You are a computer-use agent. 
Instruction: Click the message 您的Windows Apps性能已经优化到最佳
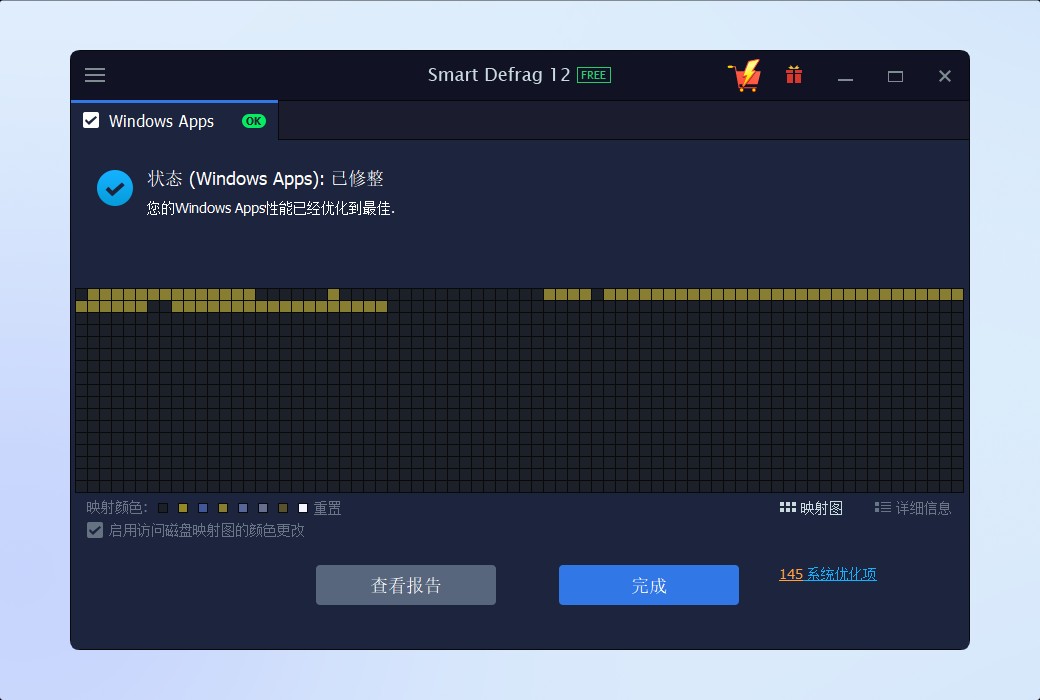271,208
